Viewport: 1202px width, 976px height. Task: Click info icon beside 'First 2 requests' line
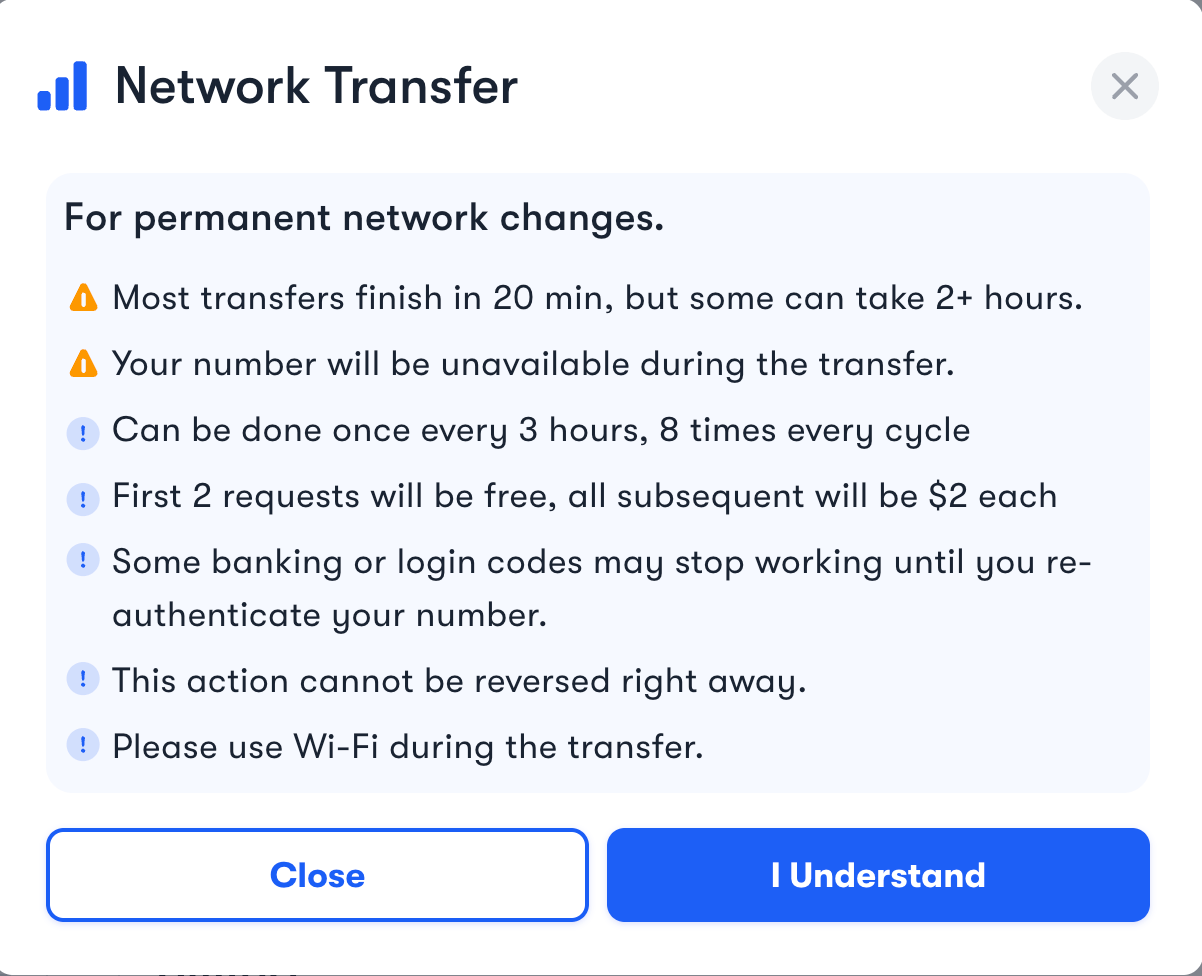[x=83, y=497]
